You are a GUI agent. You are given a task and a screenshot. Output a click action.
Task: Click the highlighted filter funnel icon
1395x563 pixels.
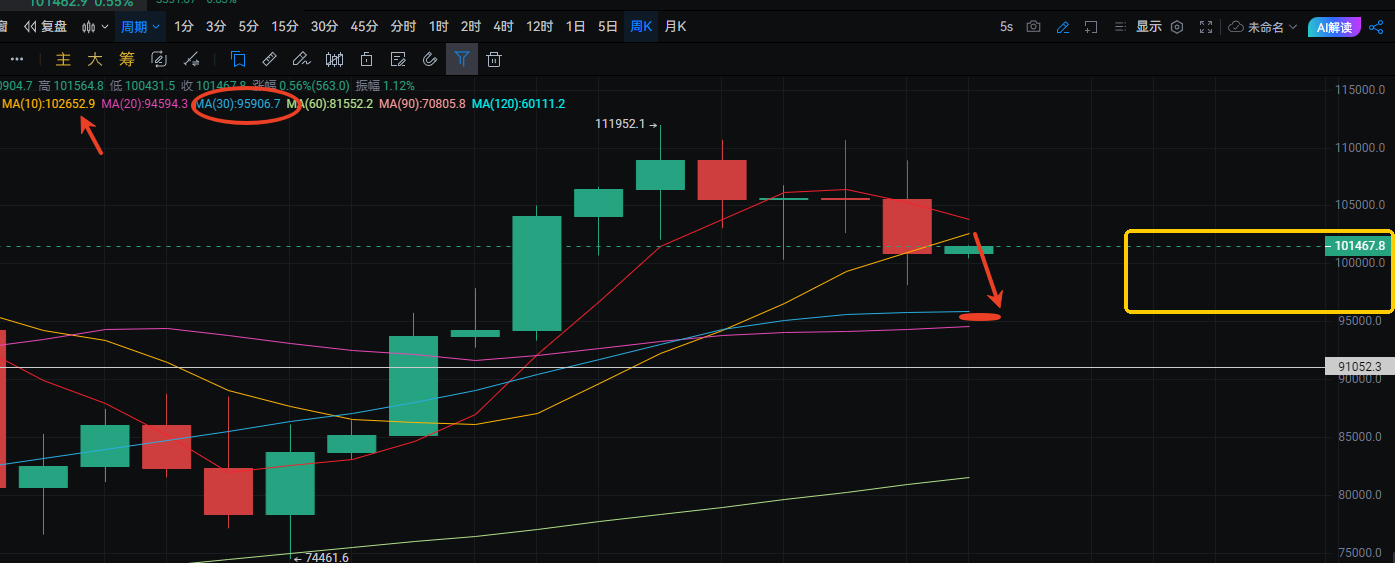coord(462,59)
